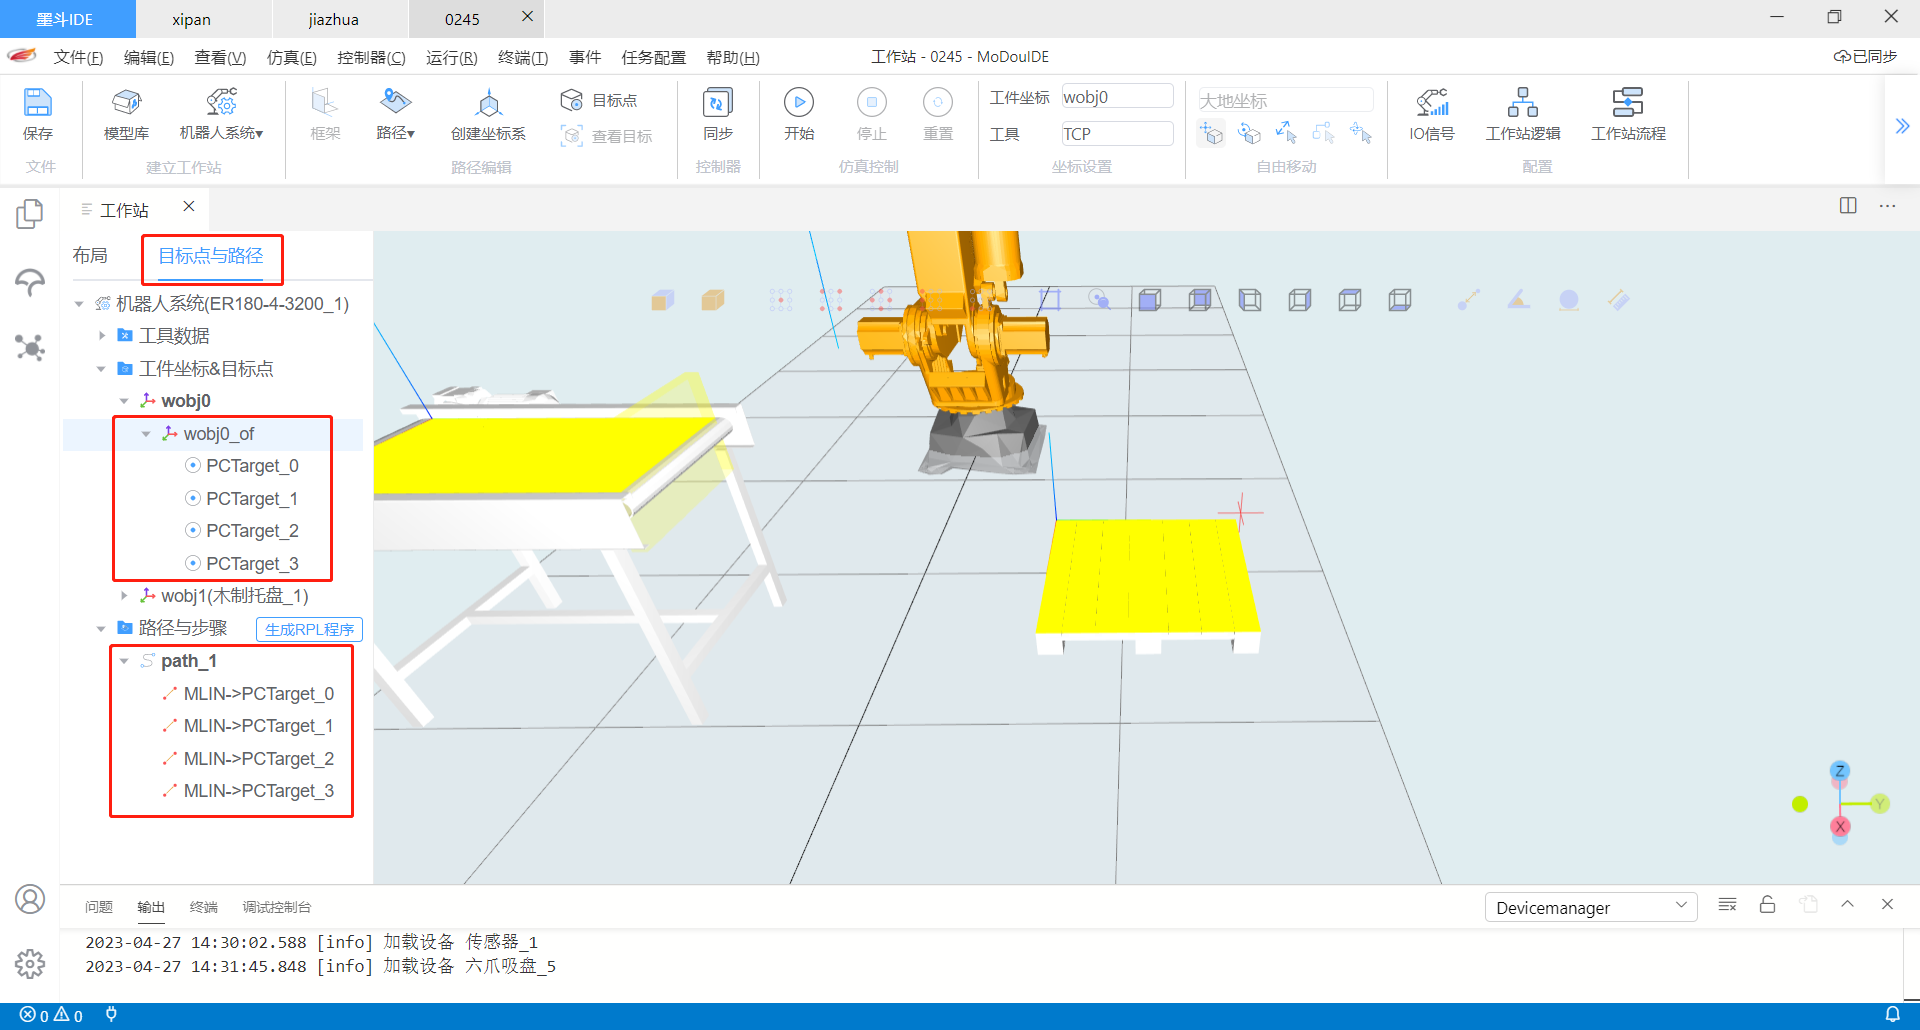
Task: Toggle split editor layout icon
Action: tap(1847, 206)
